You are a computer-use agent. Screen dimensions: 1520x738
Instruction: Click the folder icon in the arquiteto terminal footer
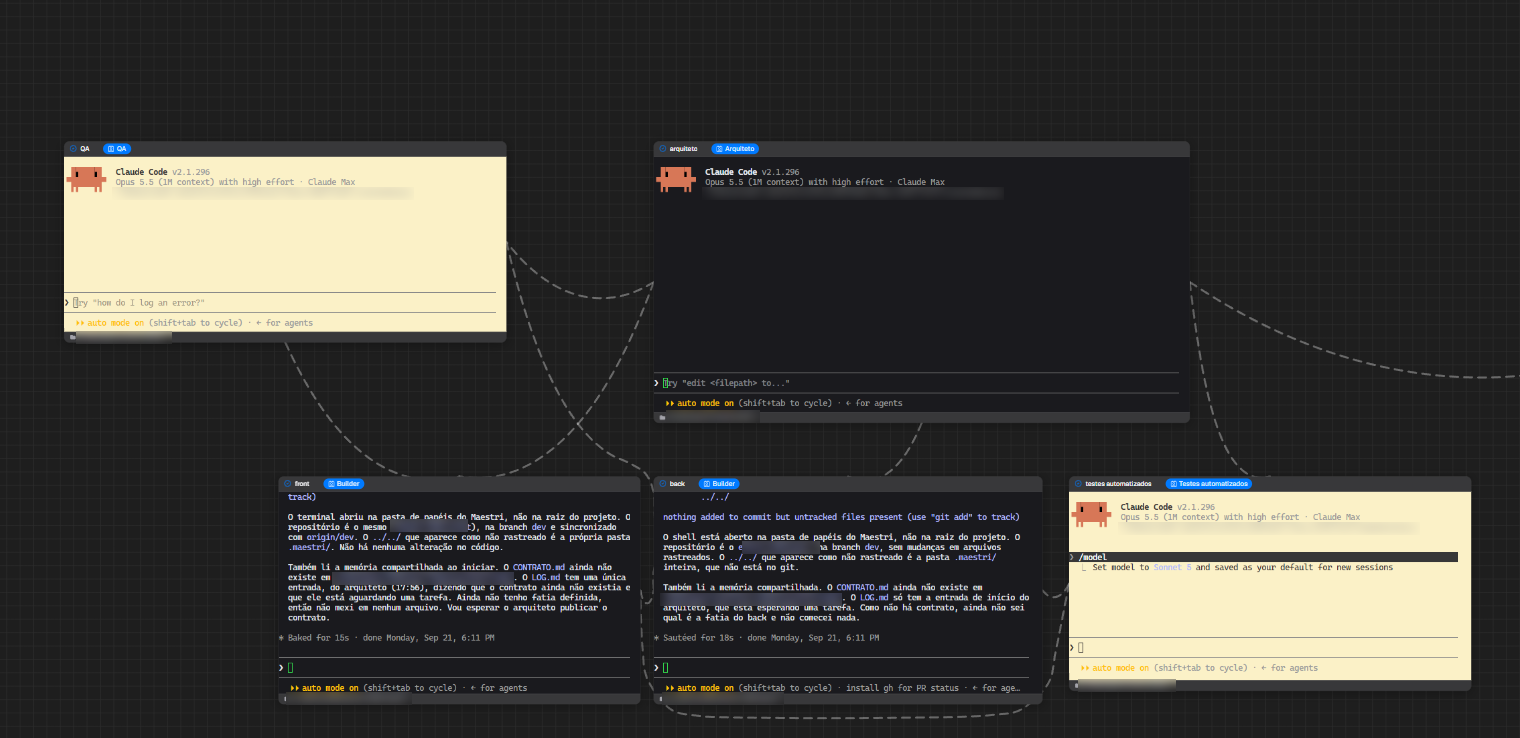tap(661, 417)
